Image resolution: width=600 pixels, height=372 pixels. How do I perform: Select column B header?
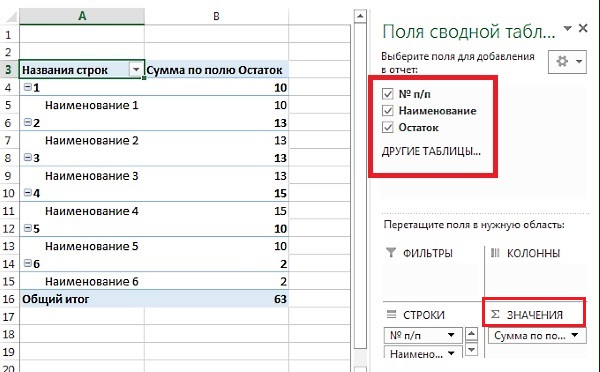[x=216, y=16]
